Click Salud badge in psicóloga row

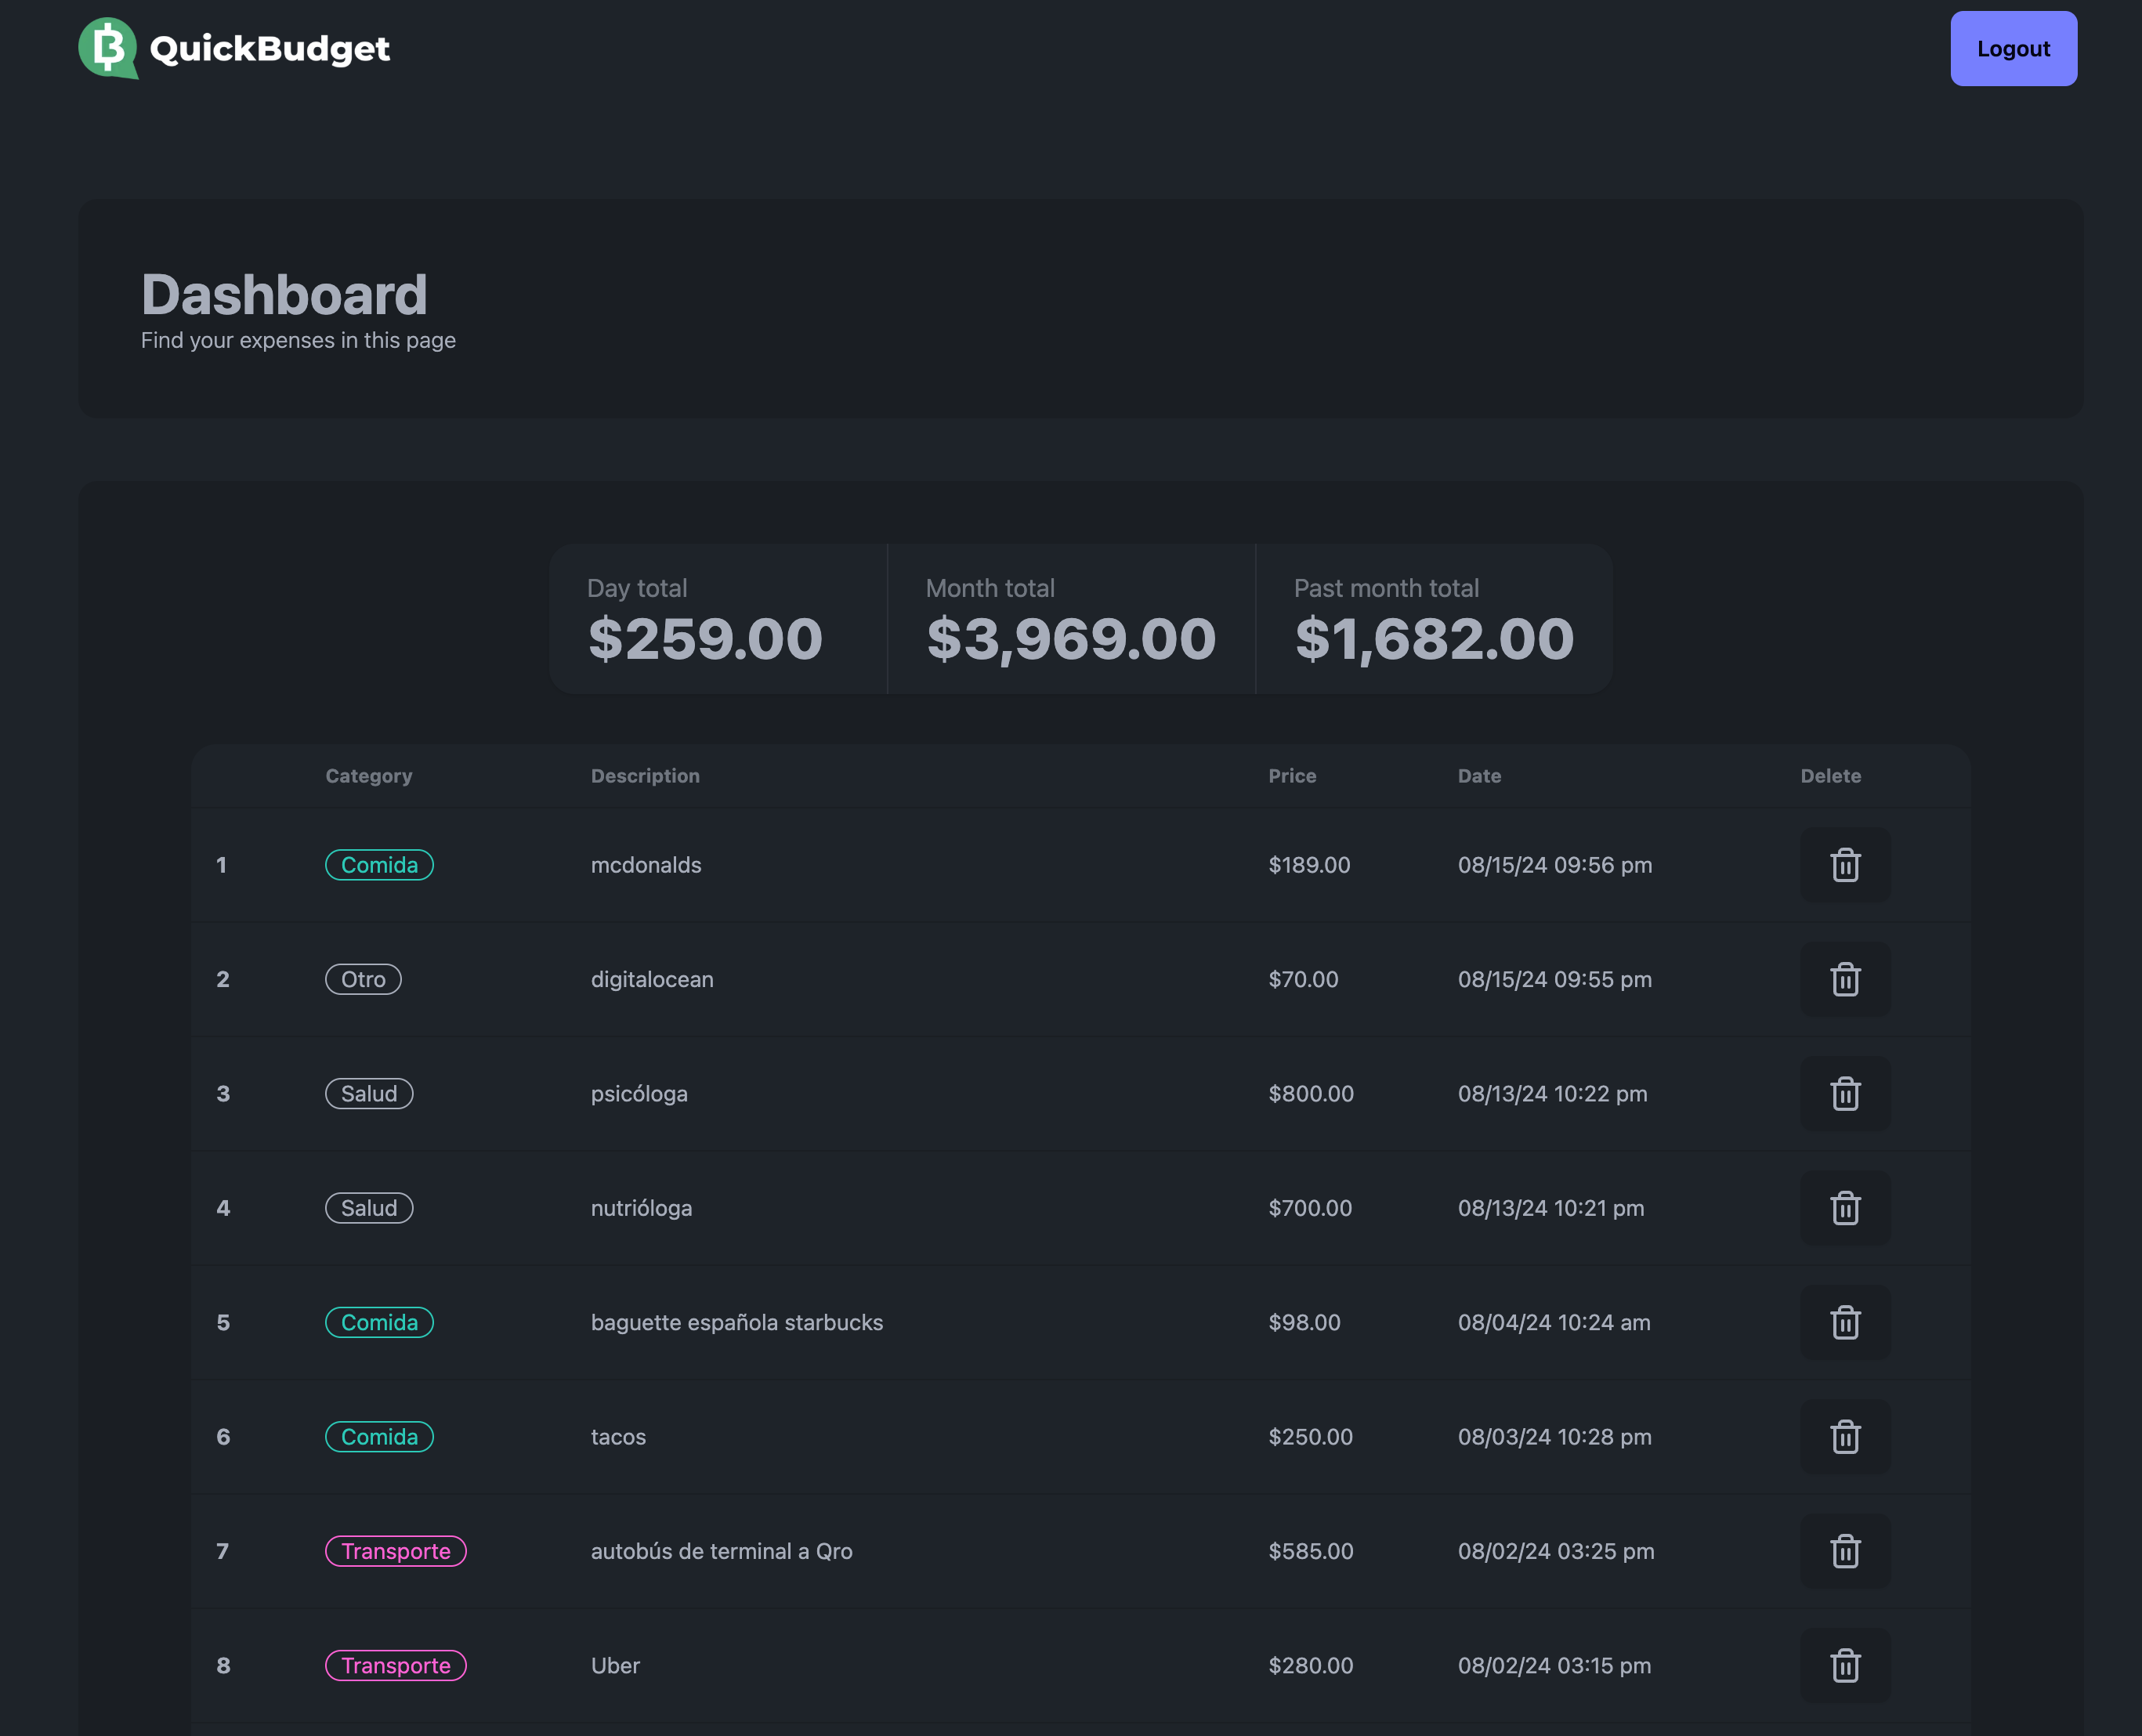pos(369,1093)
